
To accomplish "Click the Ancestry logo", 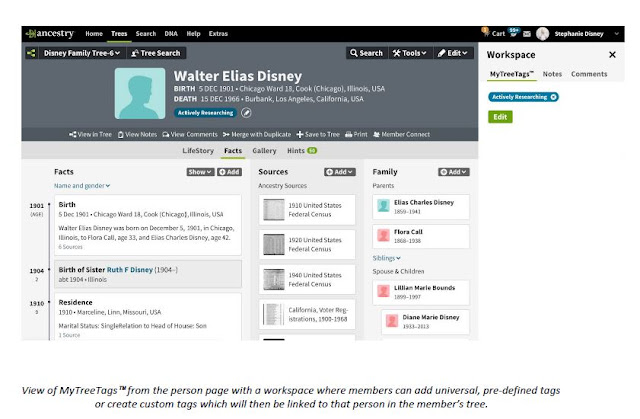I will (x=50, y=33).
